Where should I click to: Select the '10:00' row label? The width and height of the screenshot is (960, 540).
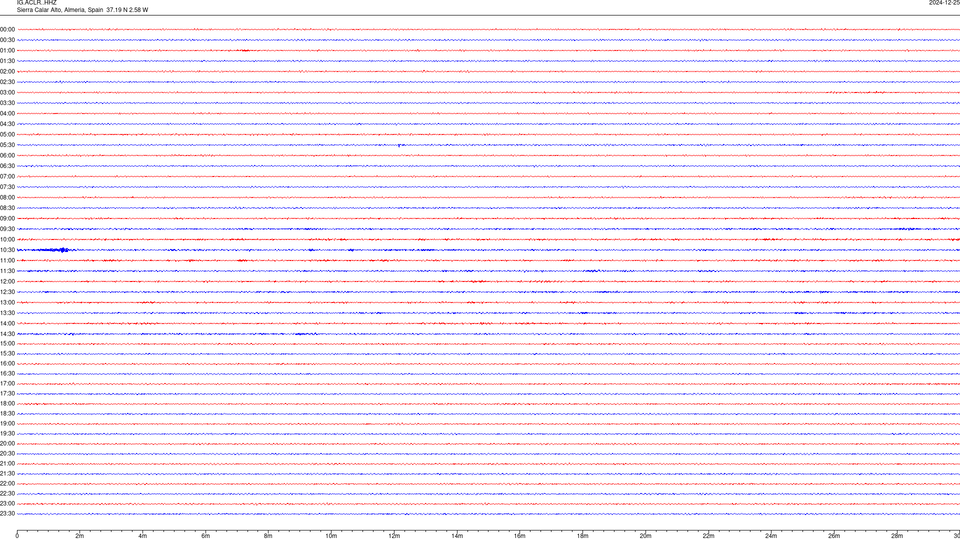7,239
